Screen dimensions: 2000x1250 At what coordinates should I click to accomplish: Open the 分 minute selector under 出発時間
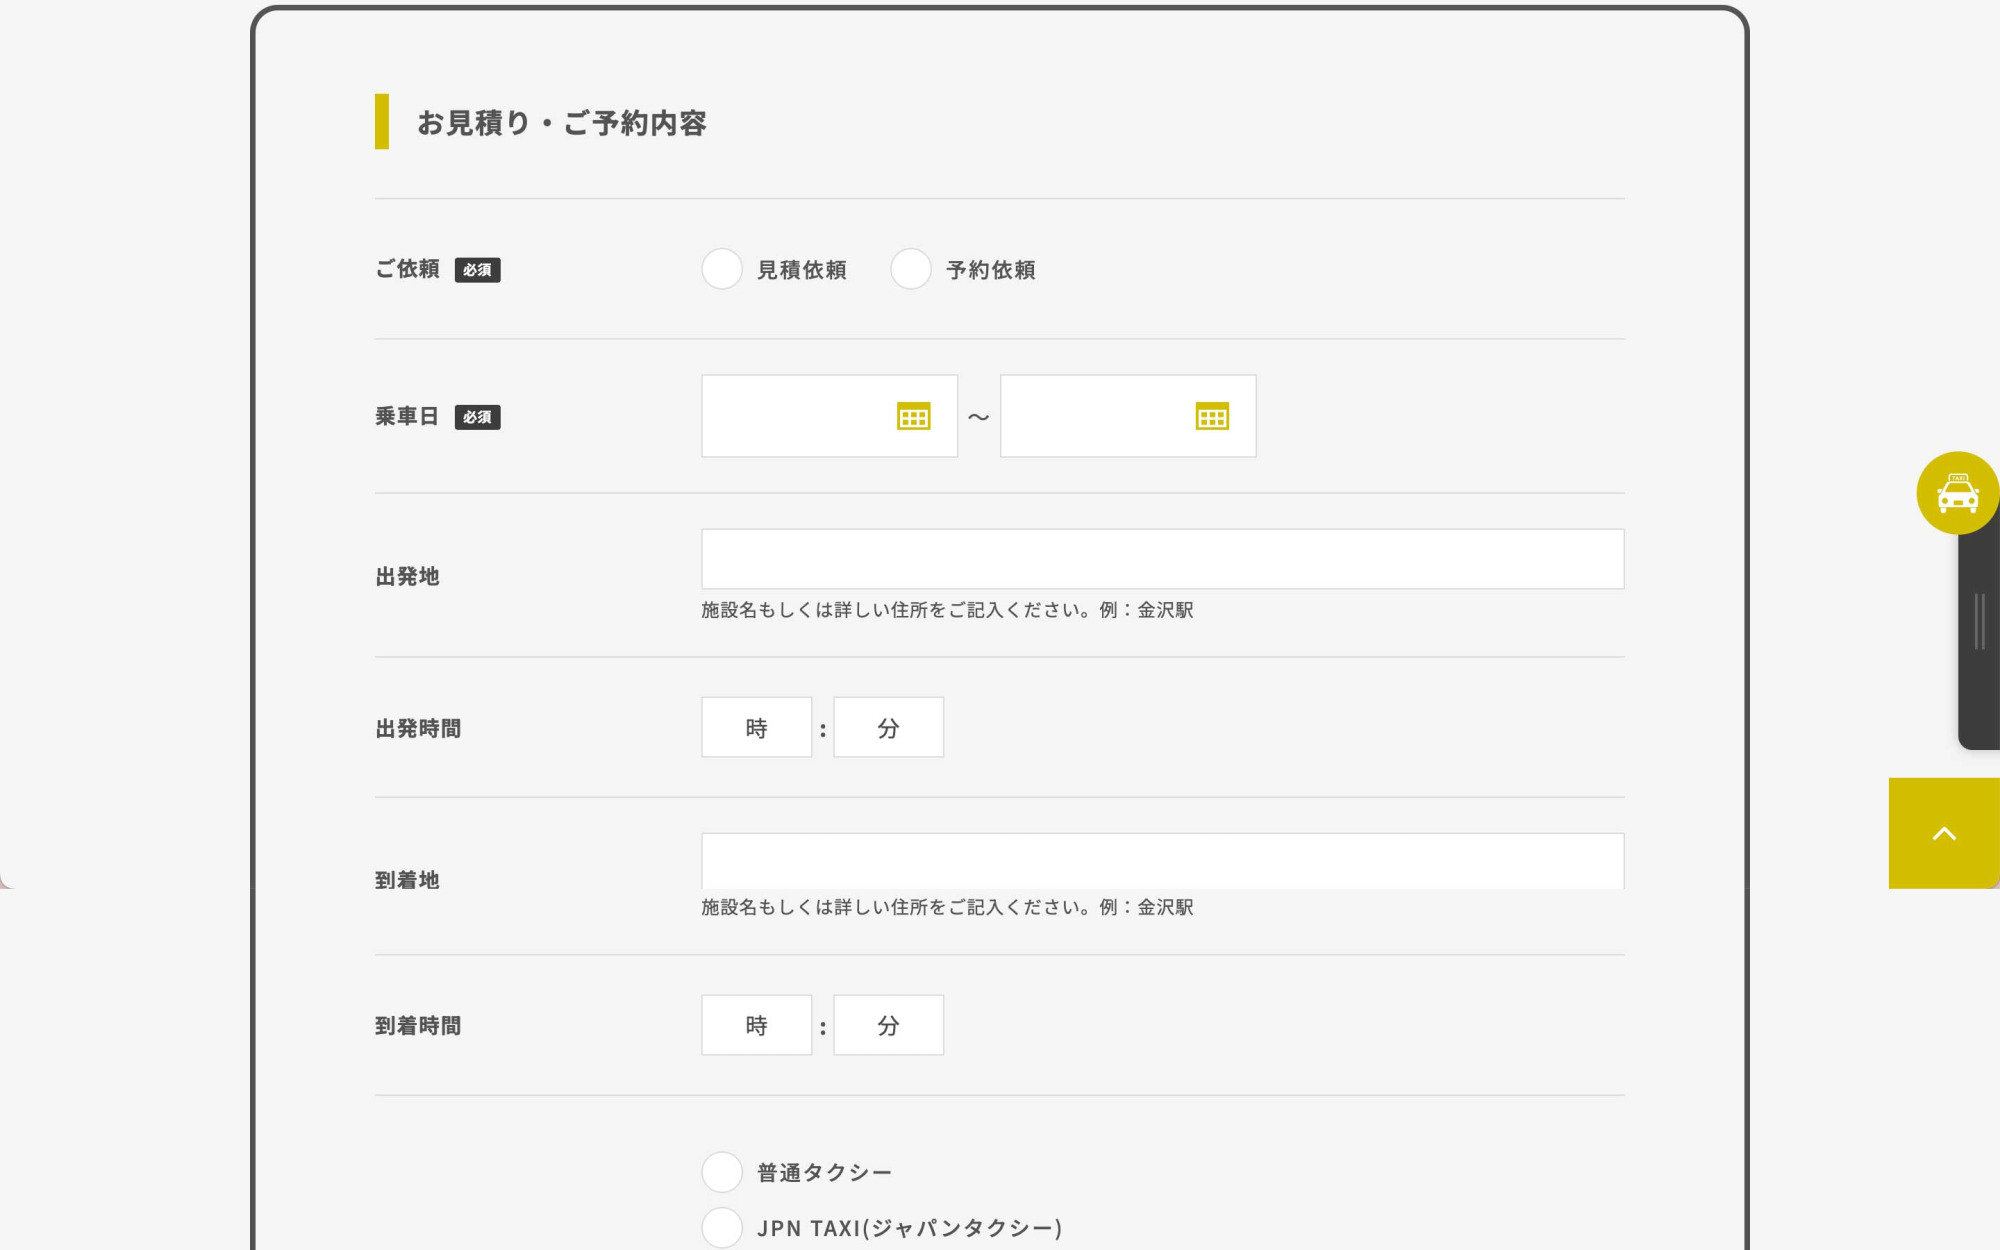[888, 727]
